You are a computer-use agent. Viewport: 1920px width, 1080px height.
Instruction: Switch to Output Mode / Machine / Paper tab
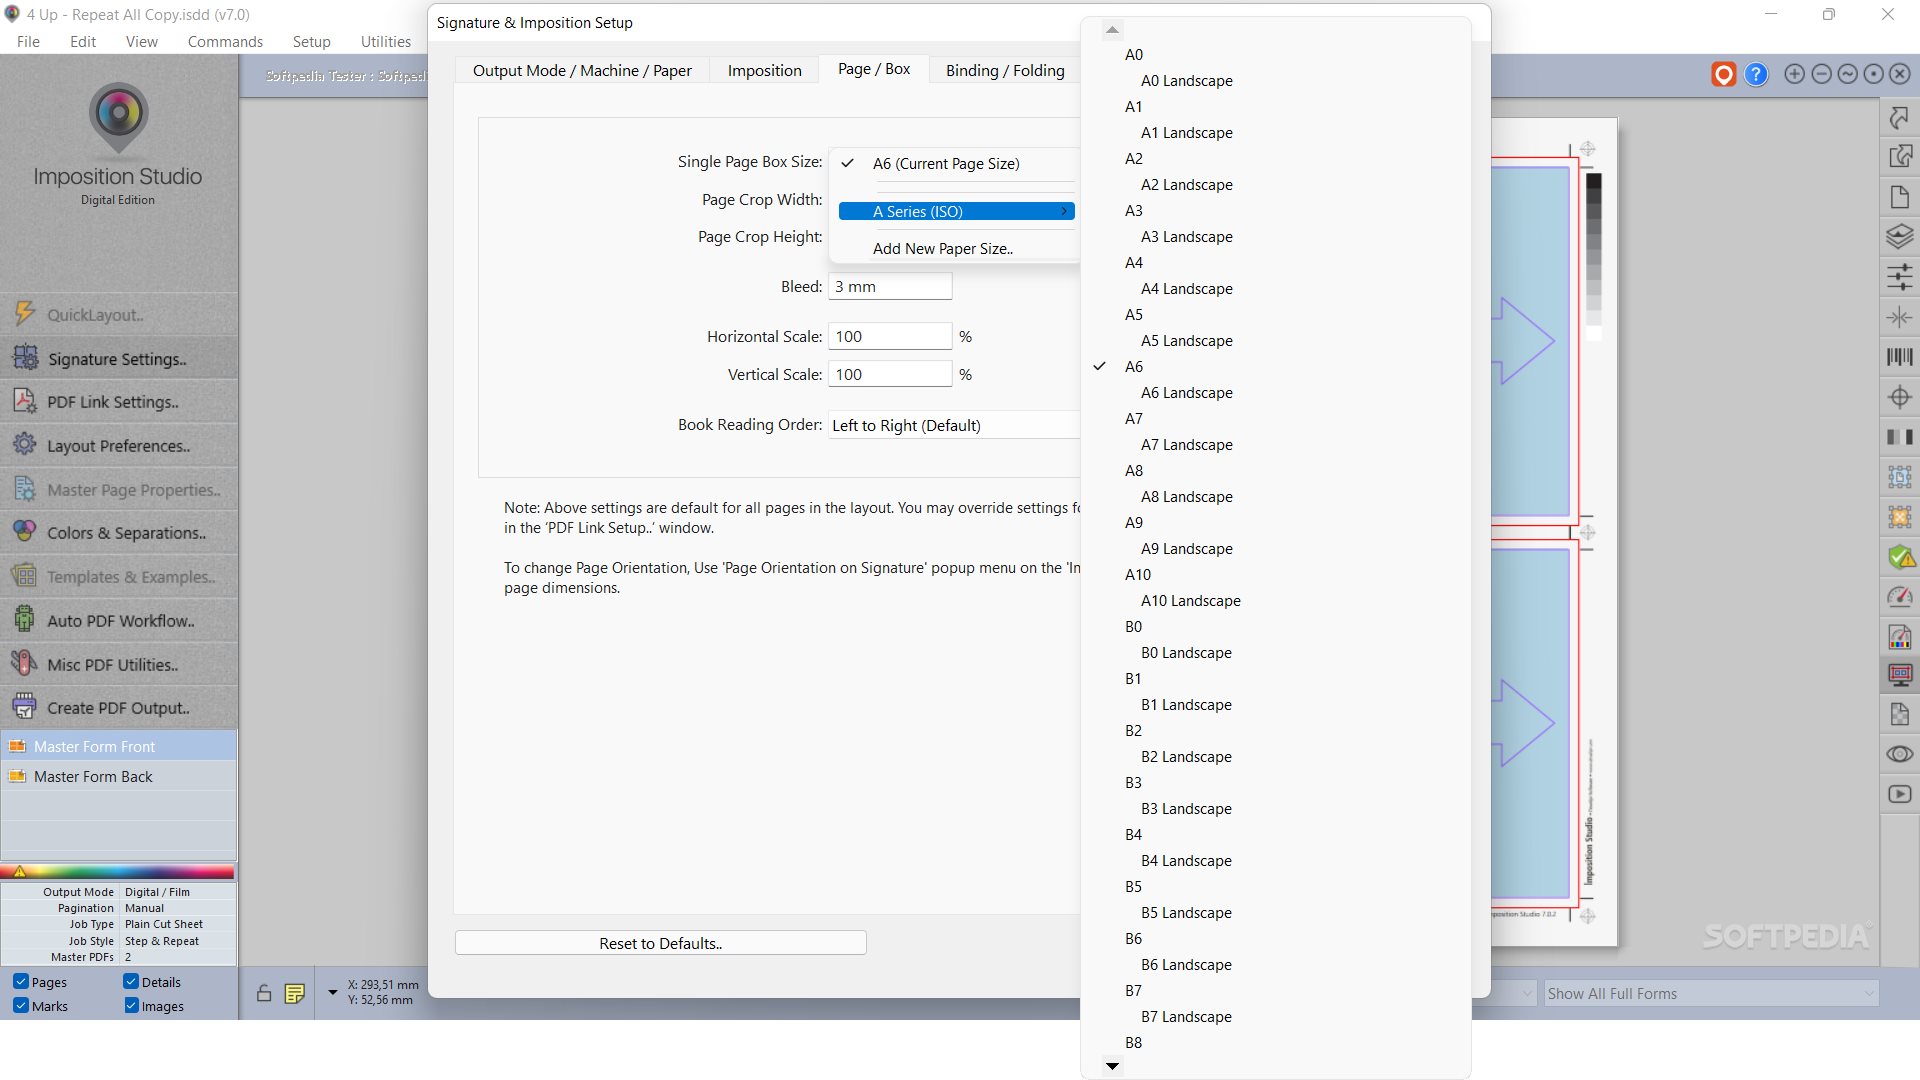pyautogui.click(x=582, y=70)
